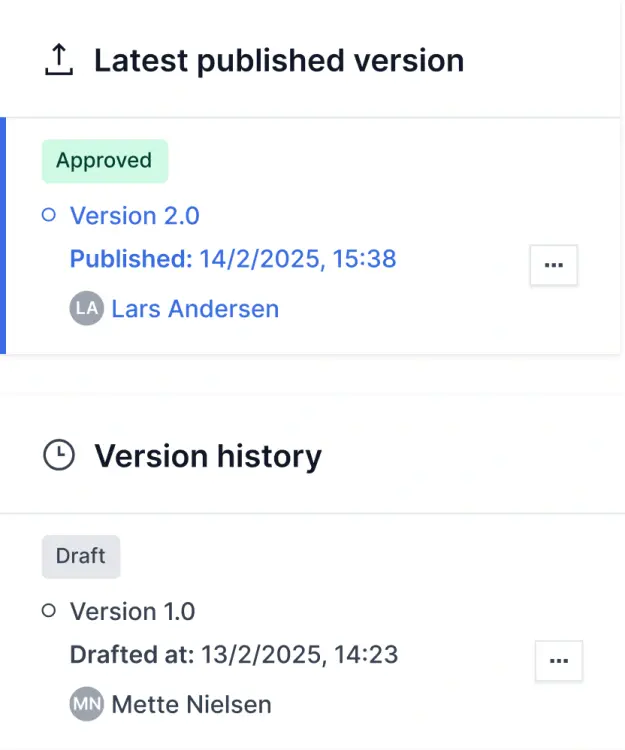Screen dimensions: 625x750
Task: Open the Version 2.0 more options menu
Action: coord(553,265)
